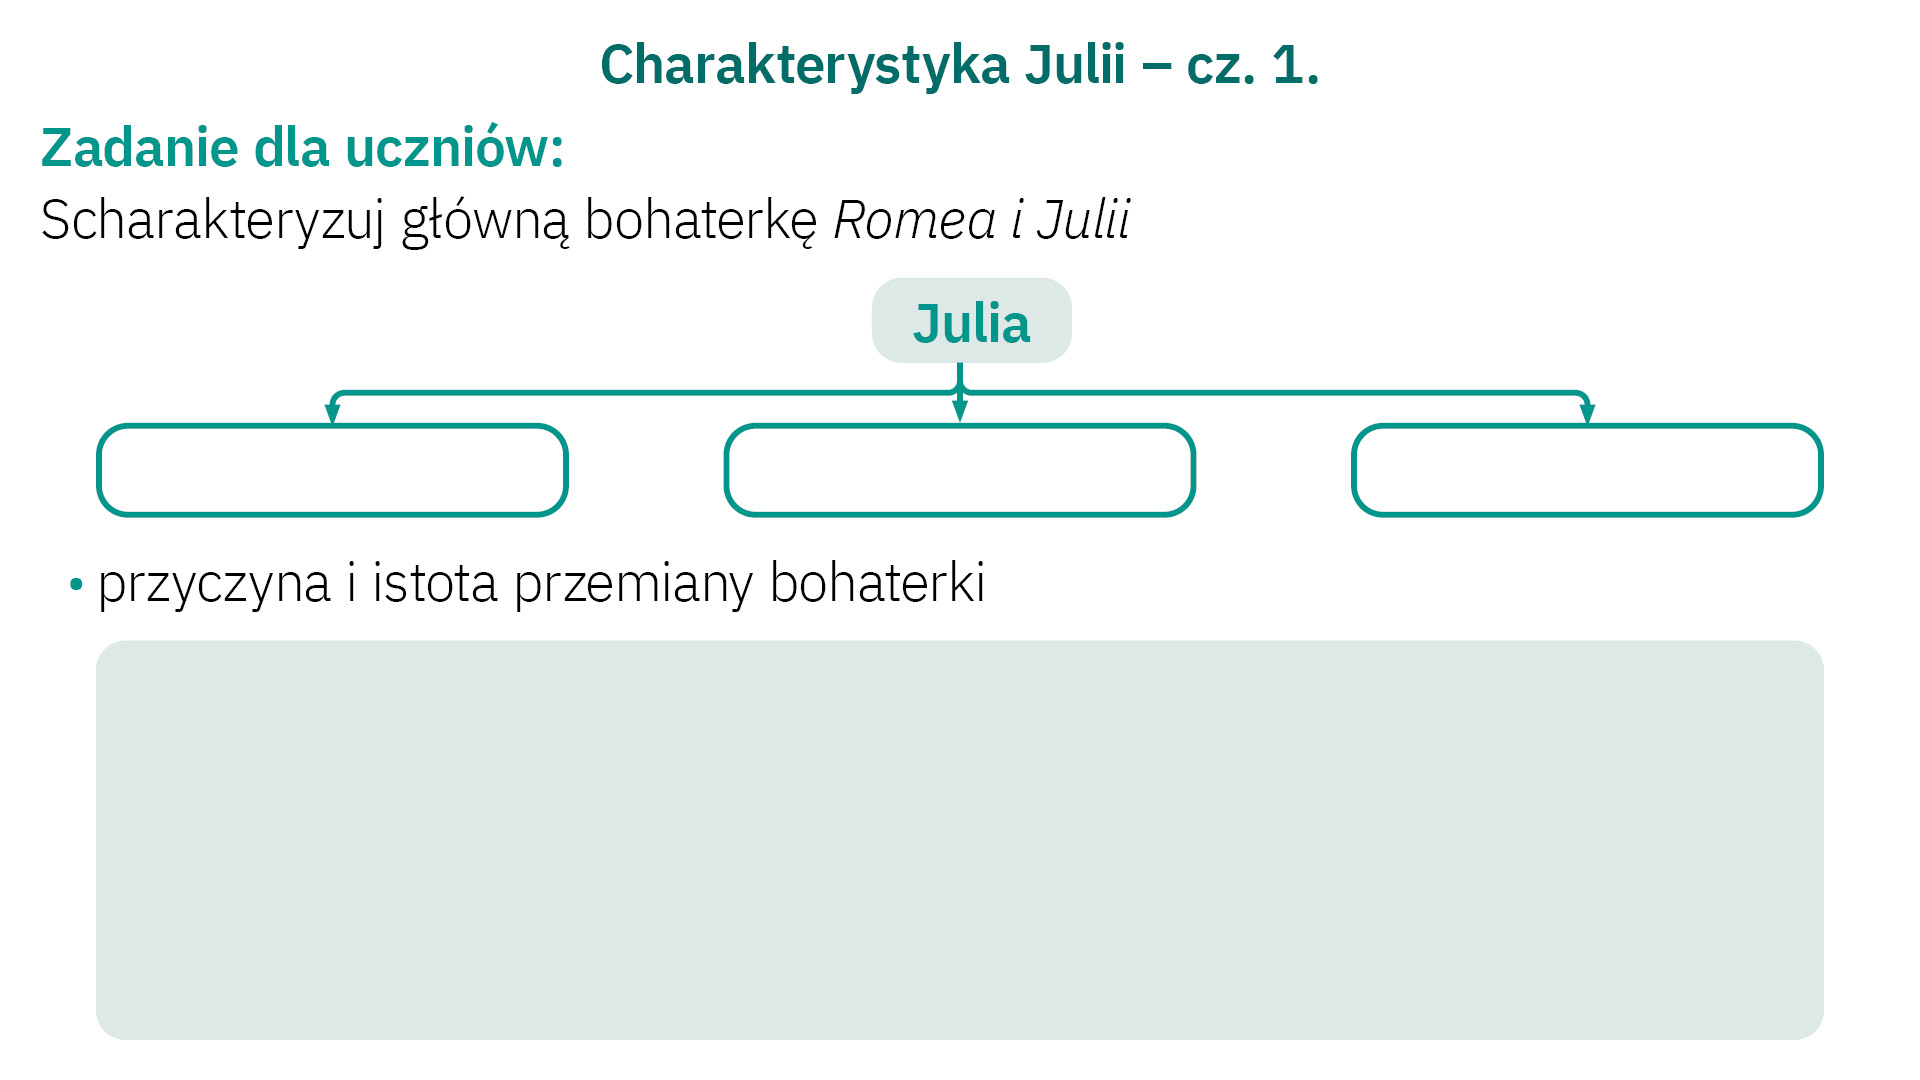
Task: Click the teal bullet dot before 'przyczyna'
Action: coord(76,584)
